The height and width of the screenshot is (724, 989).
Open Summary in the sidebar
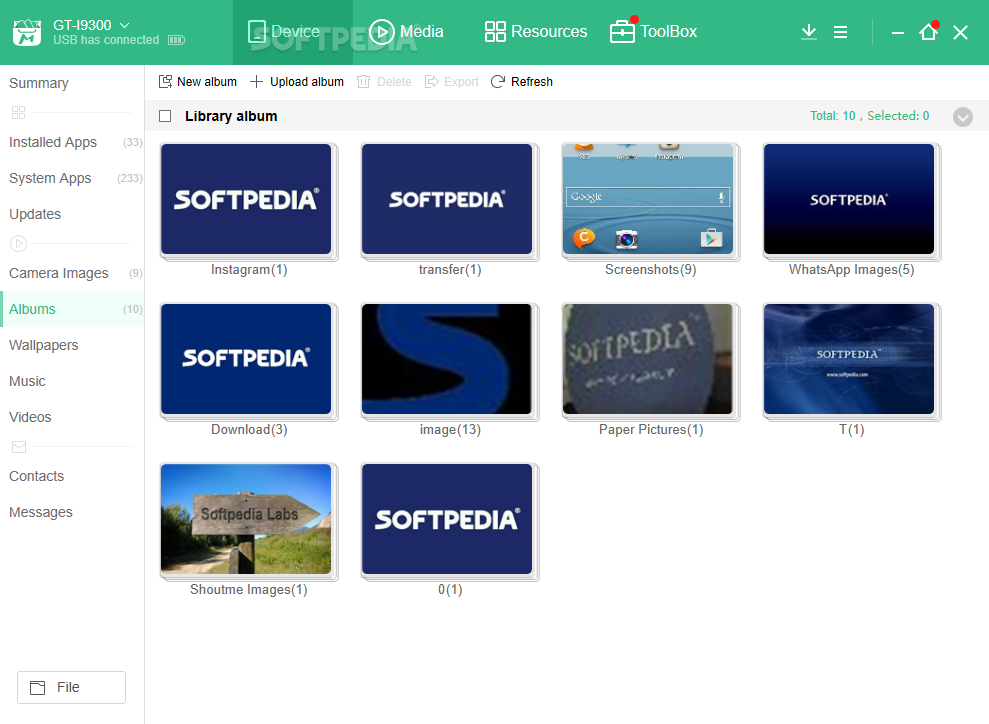(x=72, y=83)
